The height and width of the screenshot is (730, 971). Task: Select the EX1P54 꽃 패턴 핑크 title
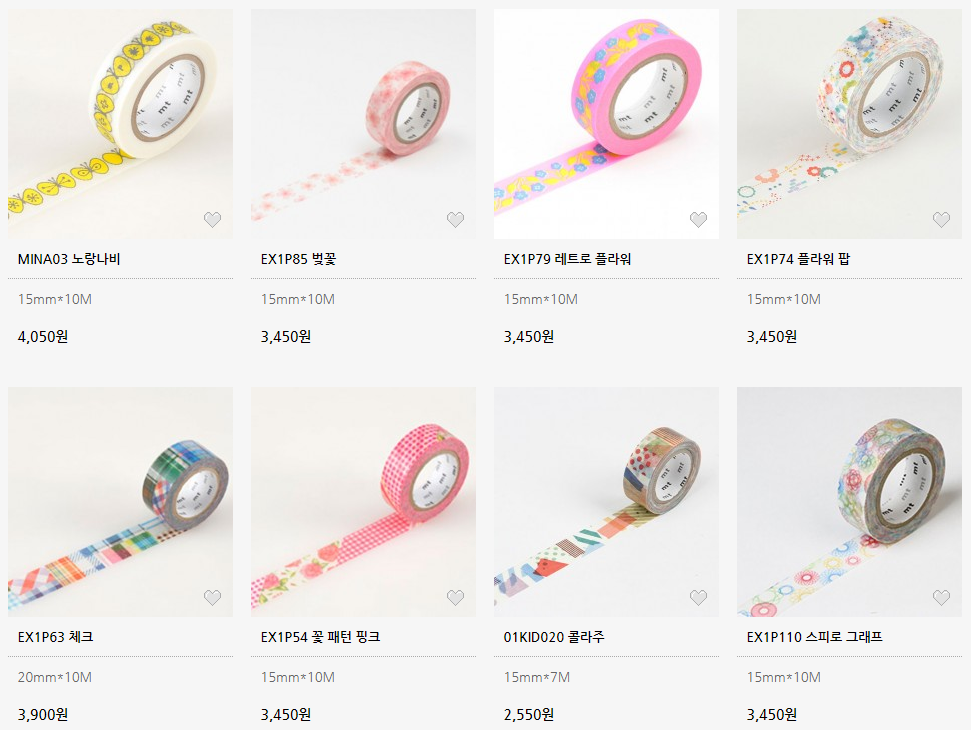320,637
